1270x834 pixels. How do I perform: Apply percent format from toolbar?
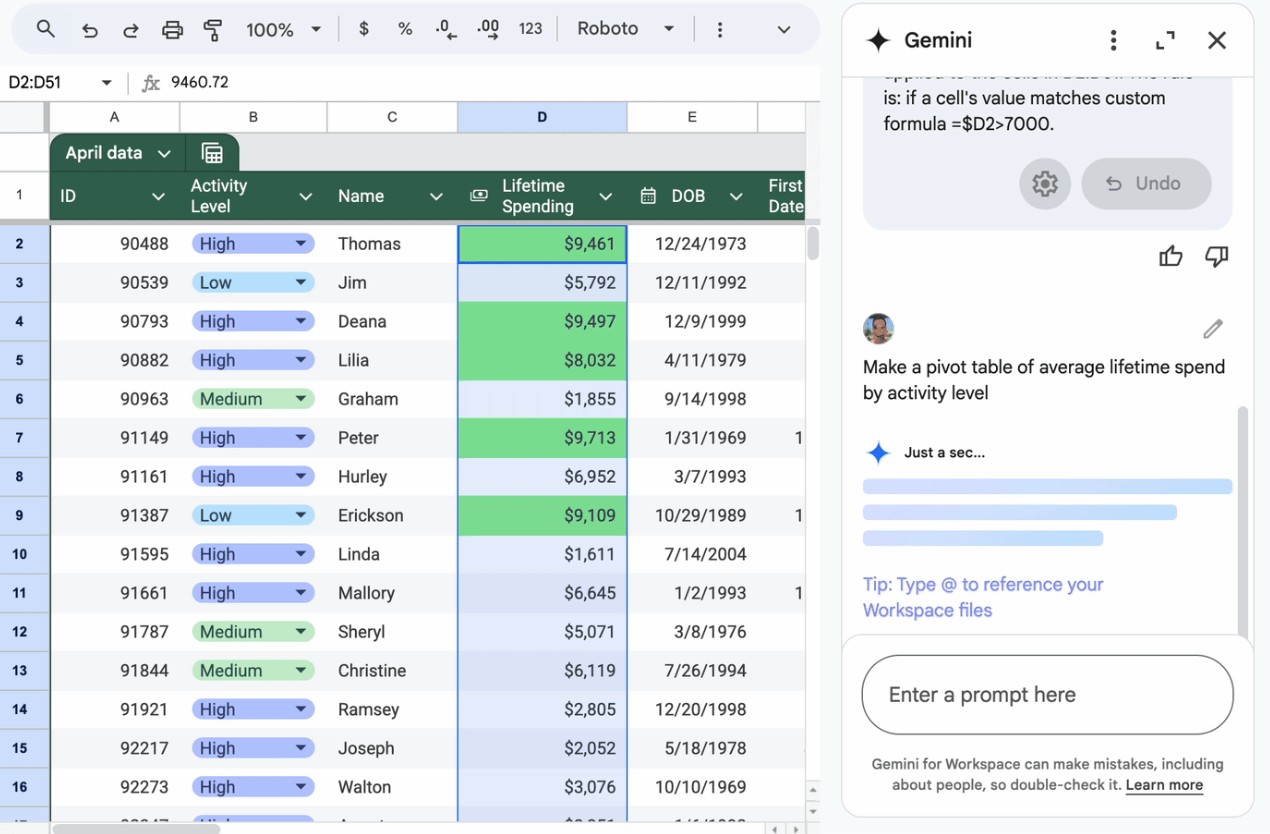(x=405, y=29)
